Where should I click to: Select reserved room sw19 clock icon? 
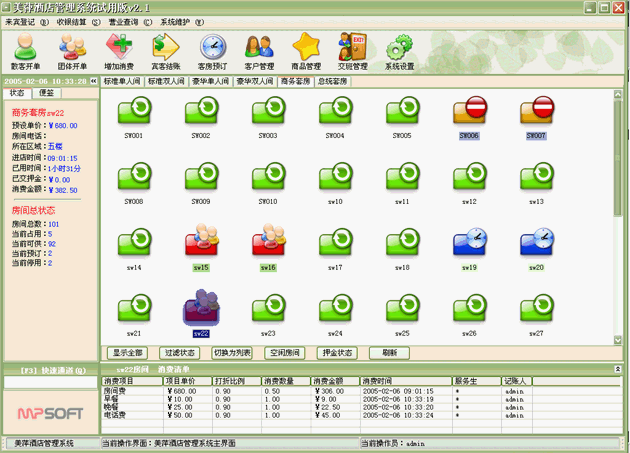[x=471, y=243]
